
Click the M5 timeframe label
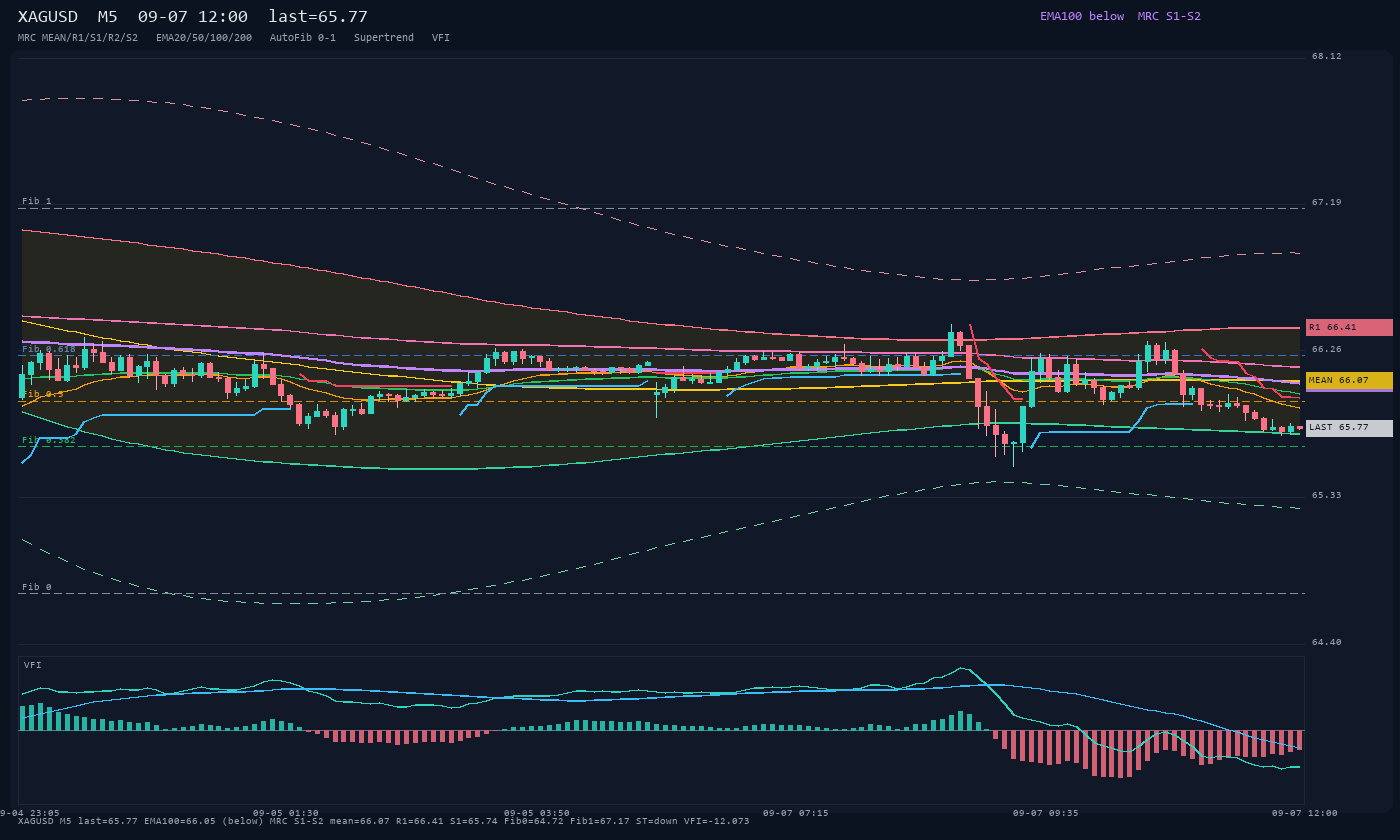(107, 17)
